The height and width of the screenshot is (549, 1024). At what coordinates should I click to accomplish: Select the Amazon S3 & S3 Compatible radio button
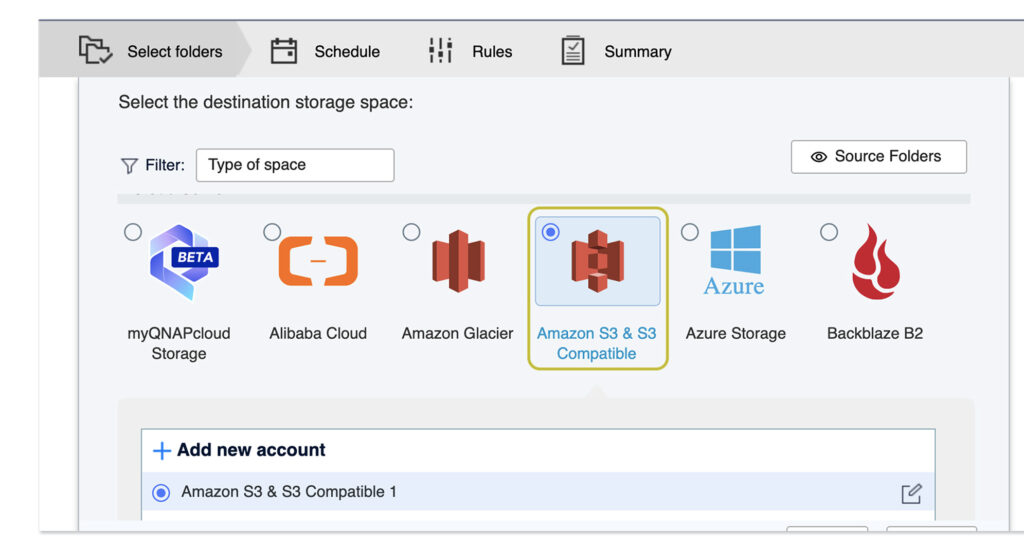pos(551,232)
